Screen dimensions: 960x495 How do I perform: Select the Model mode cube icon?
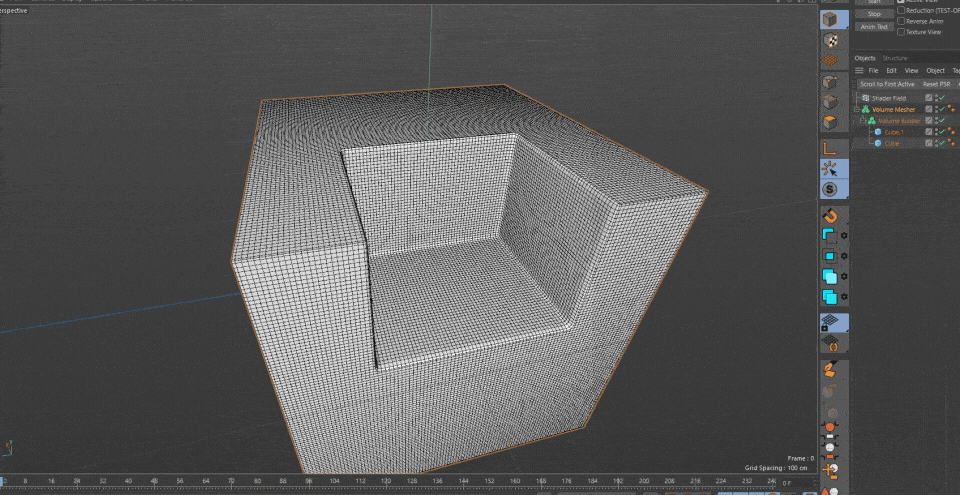coord(829,20)
